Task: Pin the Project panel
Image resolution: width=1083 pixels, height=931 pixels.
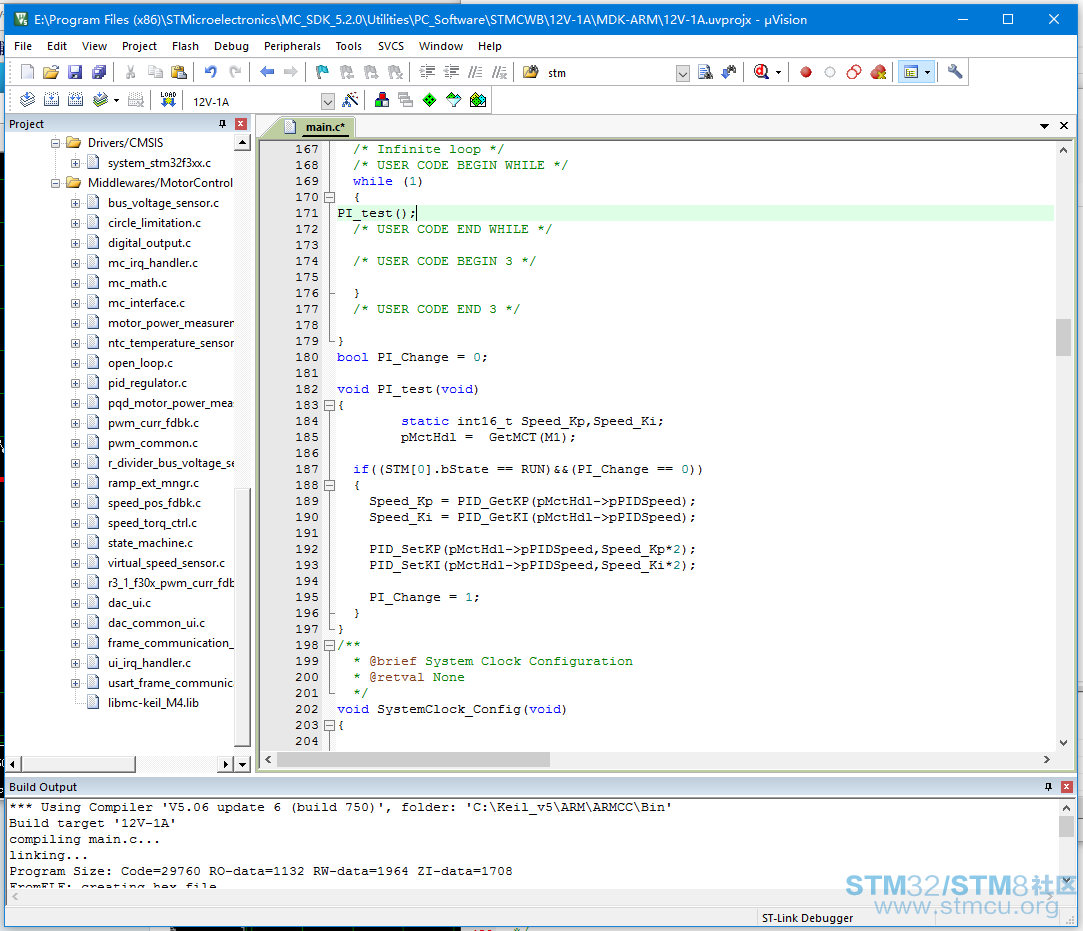Action: point(222,124)
